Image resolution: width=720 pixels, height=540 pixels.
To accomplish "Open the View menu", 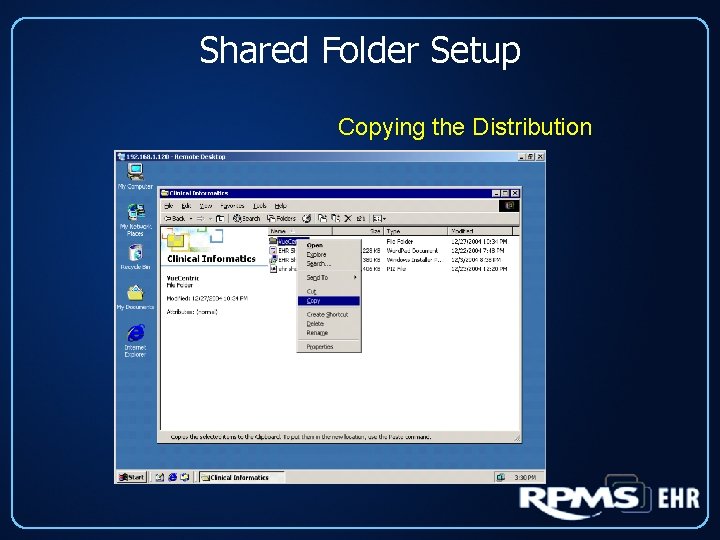I will [x=206, y=206].
